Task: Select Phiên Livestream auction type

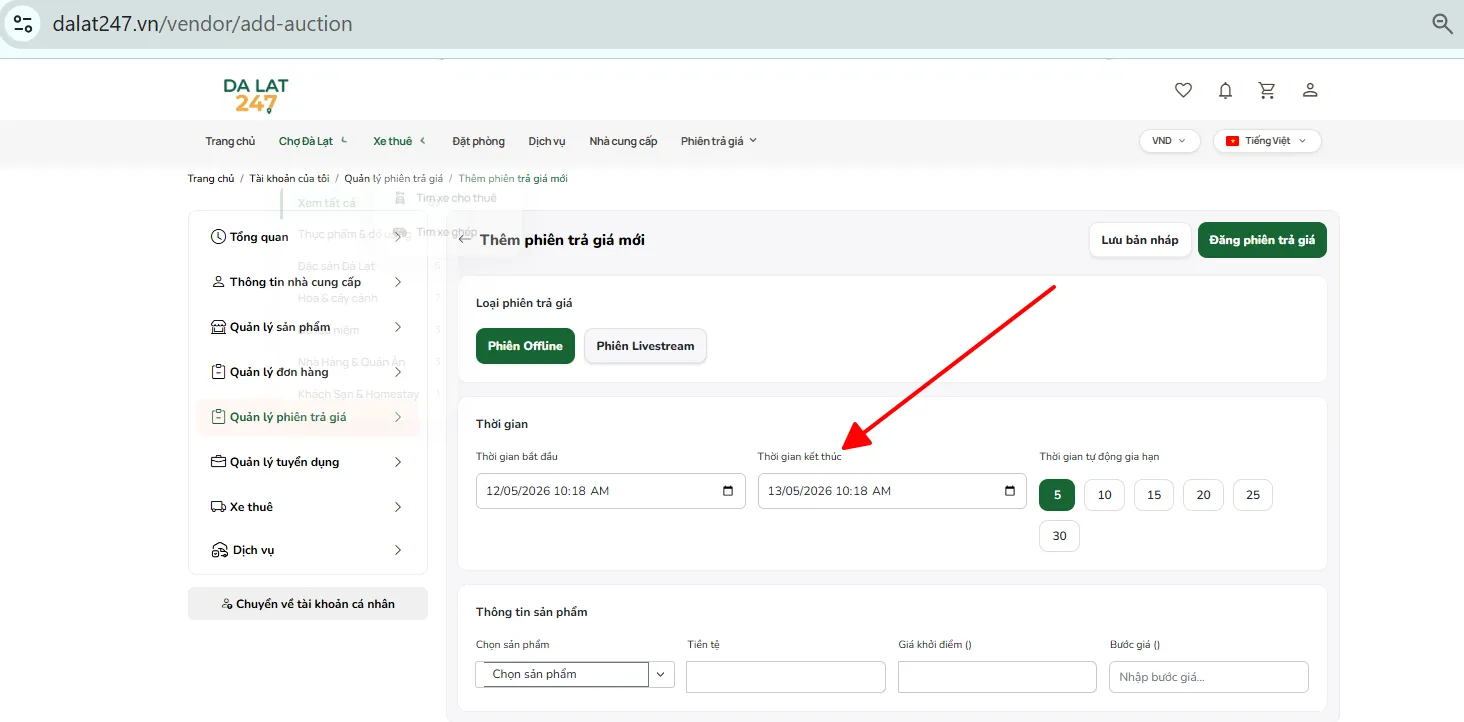Action: tap(645, 346)
